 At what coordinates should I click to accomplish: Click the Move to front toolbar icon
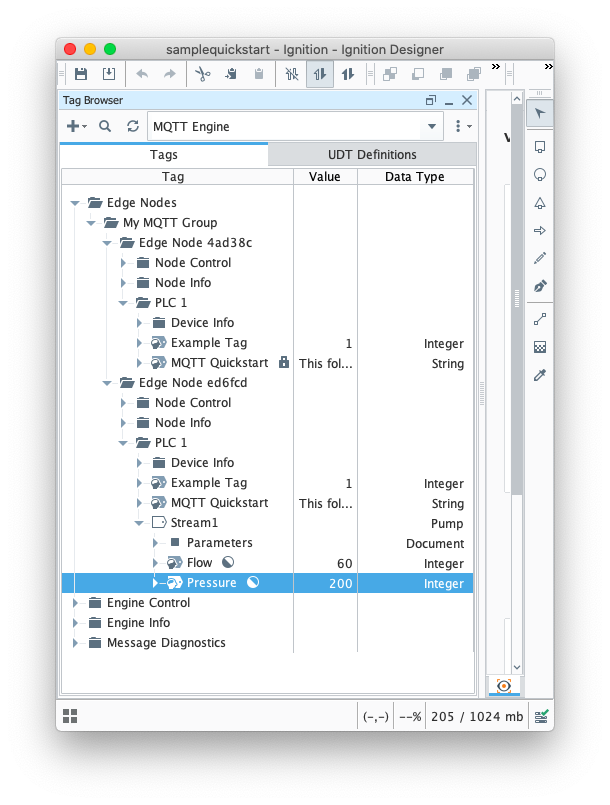point(418,74)
